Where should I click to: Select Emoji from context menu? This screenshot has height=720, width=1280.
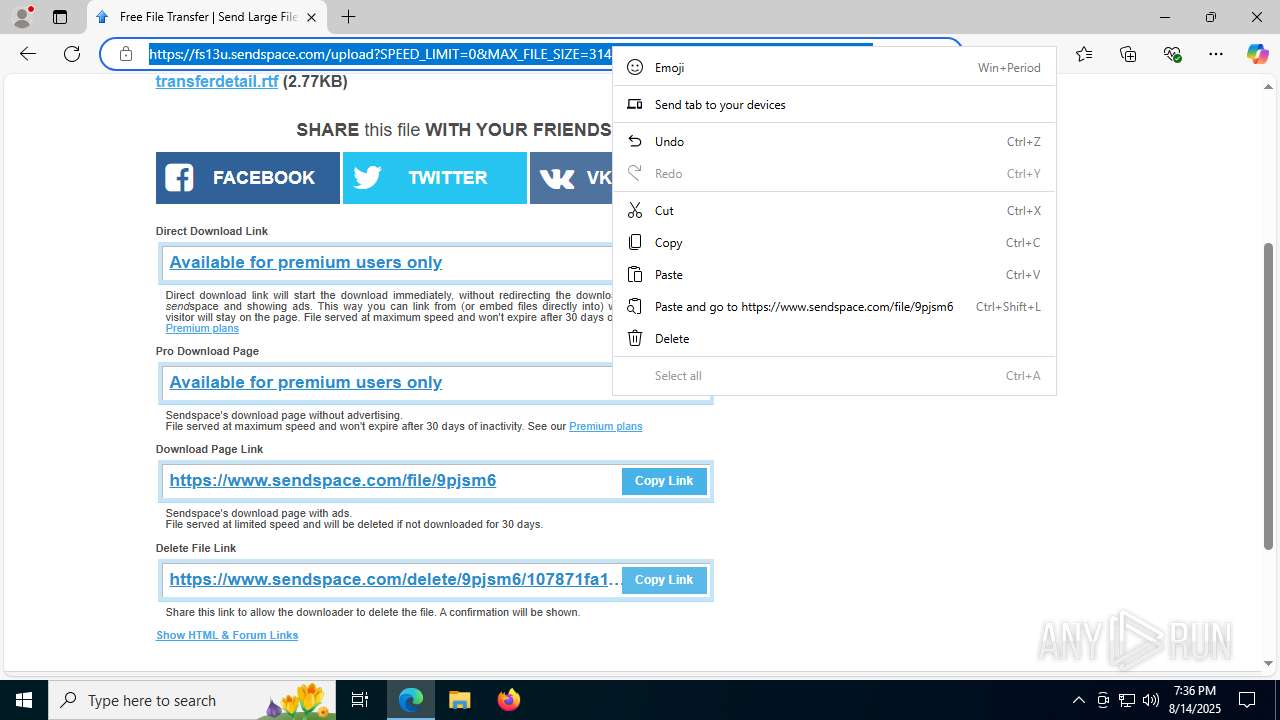tap(834, 67)
